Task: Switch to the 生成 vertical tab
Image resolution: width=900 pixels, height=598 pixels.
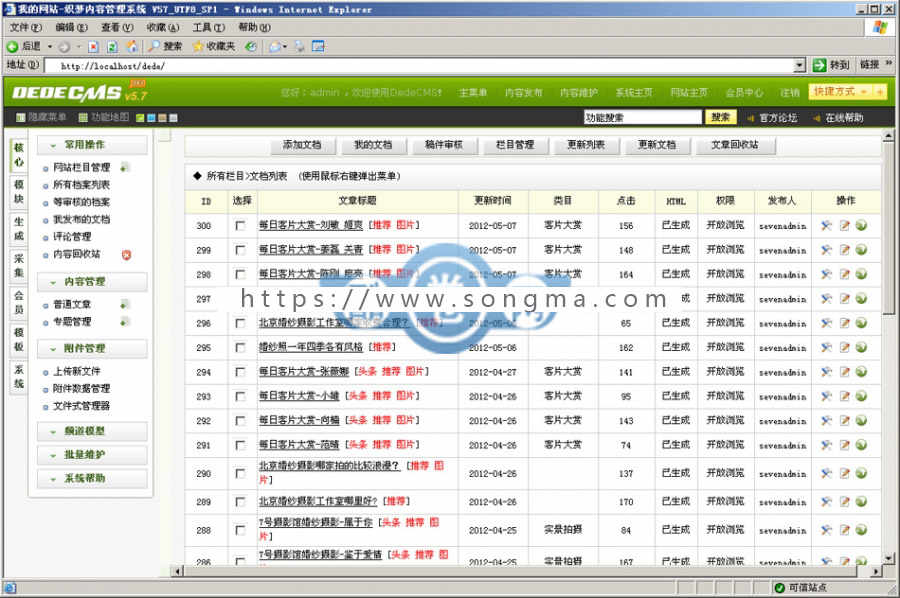Action: [19, 228]
